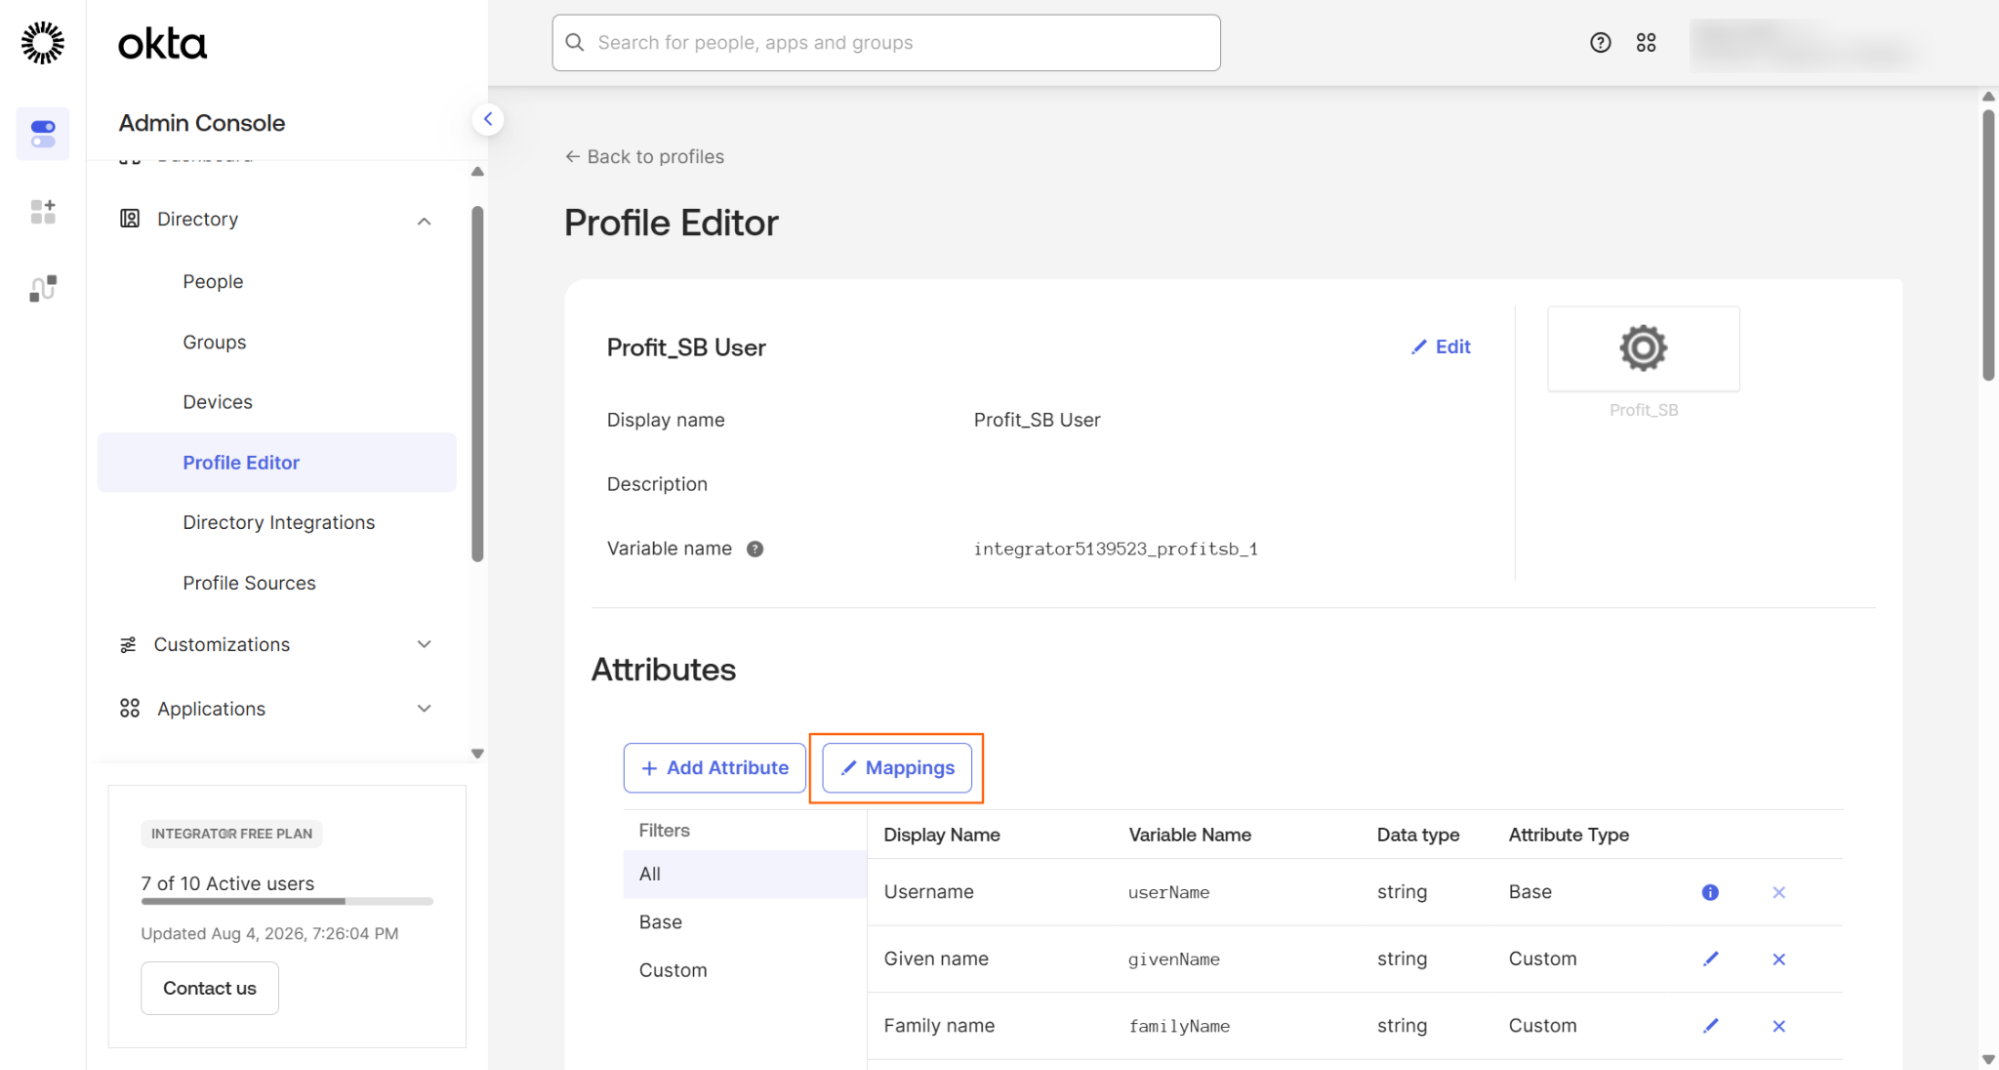Click the active users progress bar
The width and height of the screenshot is (1999, 1070).
click(x=287, y=901)
